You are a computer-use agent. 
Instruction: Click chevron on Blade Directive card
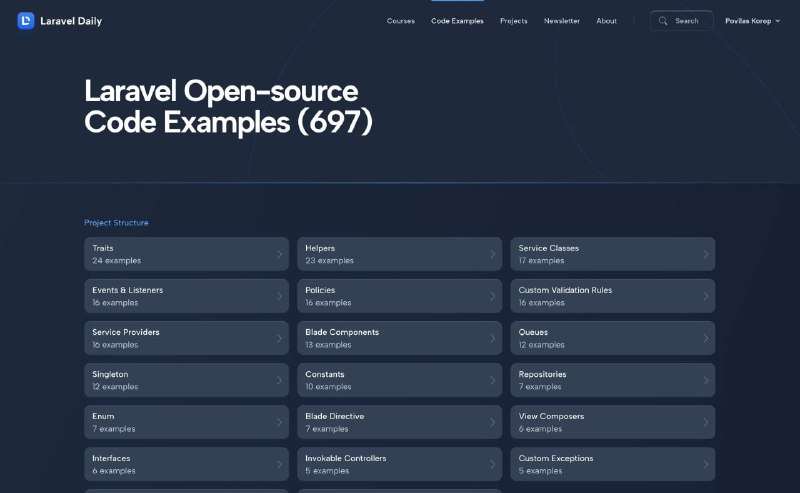click(x=492, y=422)
